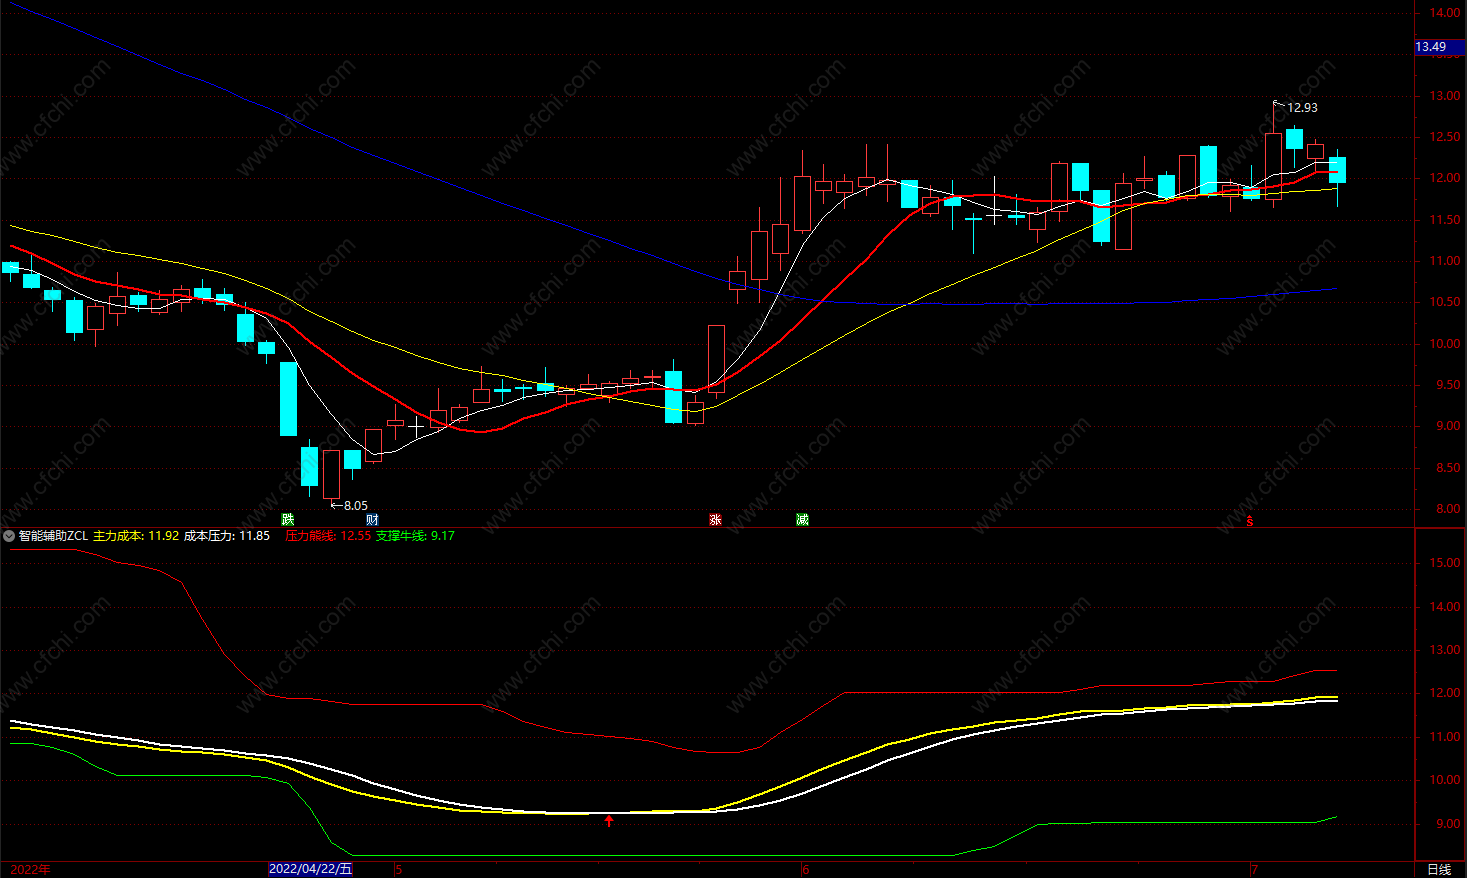Click the 12.93 high price label
This screenshot has width=1467, height=878.
(x=1302, y=107)
